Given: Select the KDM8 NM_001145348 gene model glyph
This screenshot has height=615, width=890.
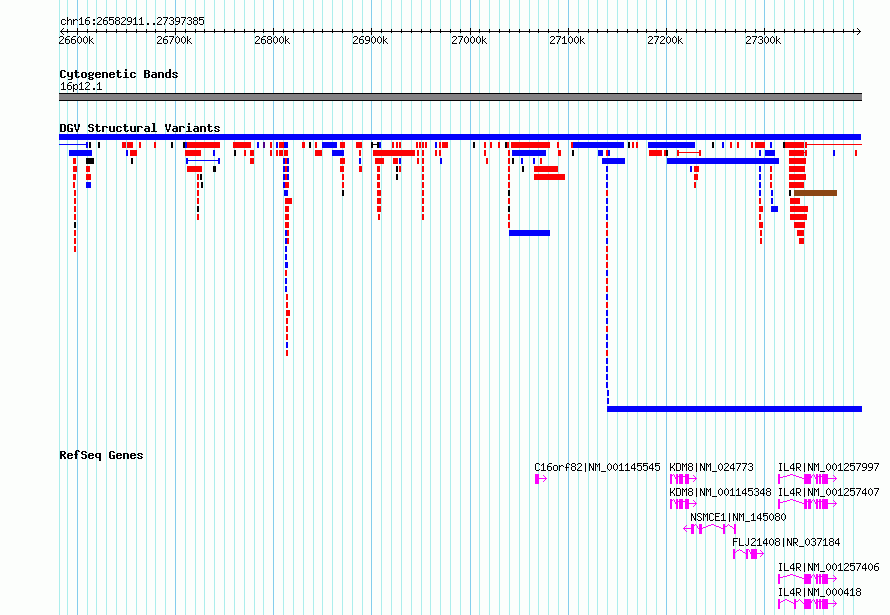Looking at the screenshot, I should click(x=683, y=504).
